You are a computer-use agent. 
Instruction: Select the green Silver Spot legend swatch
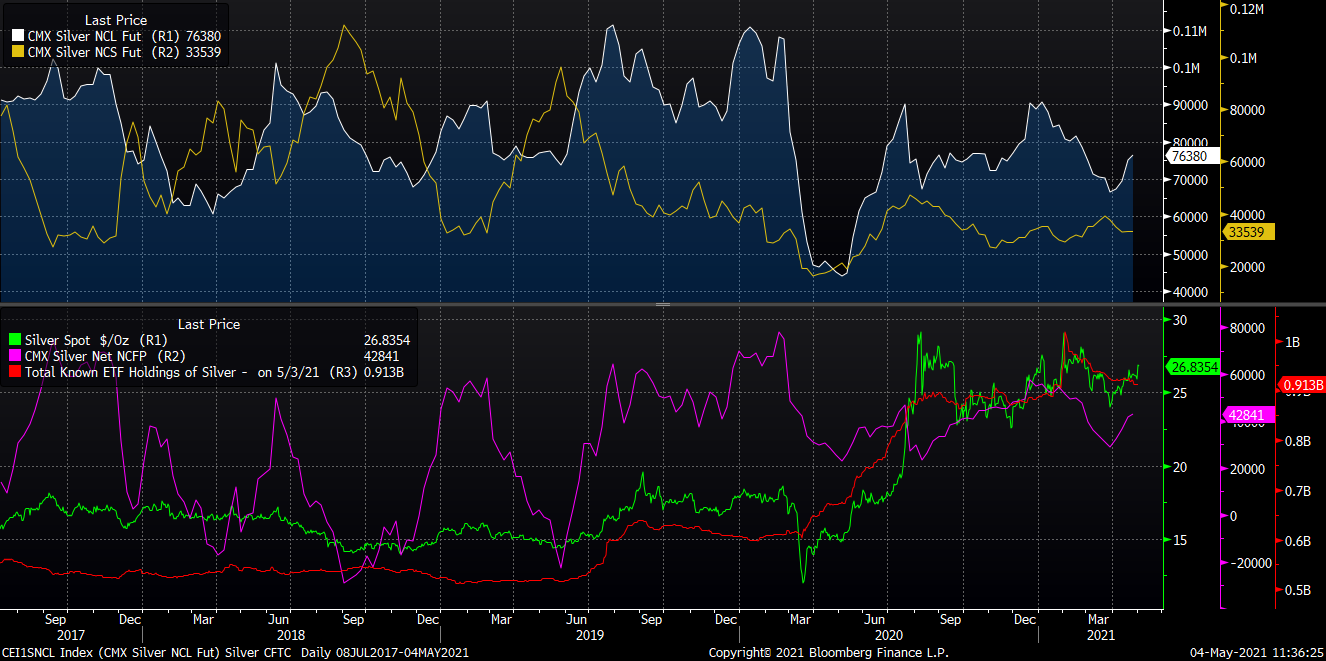pos(12,340)
